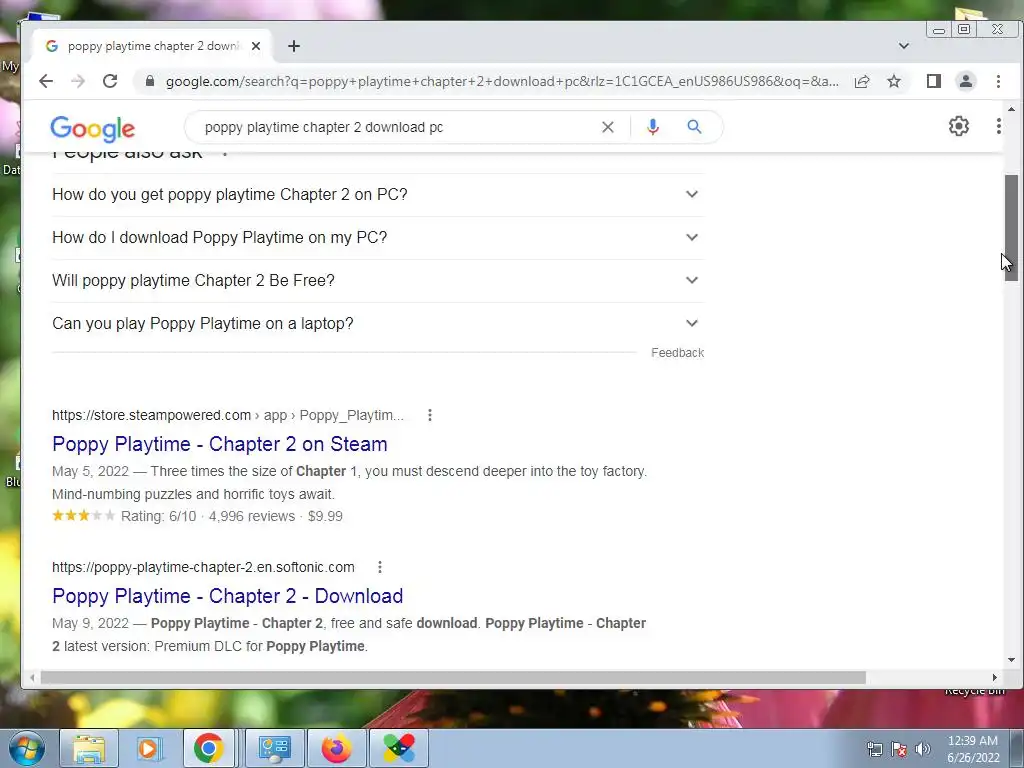Click the '$9.99' price text
The height and width of the screenshot is (768, 1024).
point(325,517)
